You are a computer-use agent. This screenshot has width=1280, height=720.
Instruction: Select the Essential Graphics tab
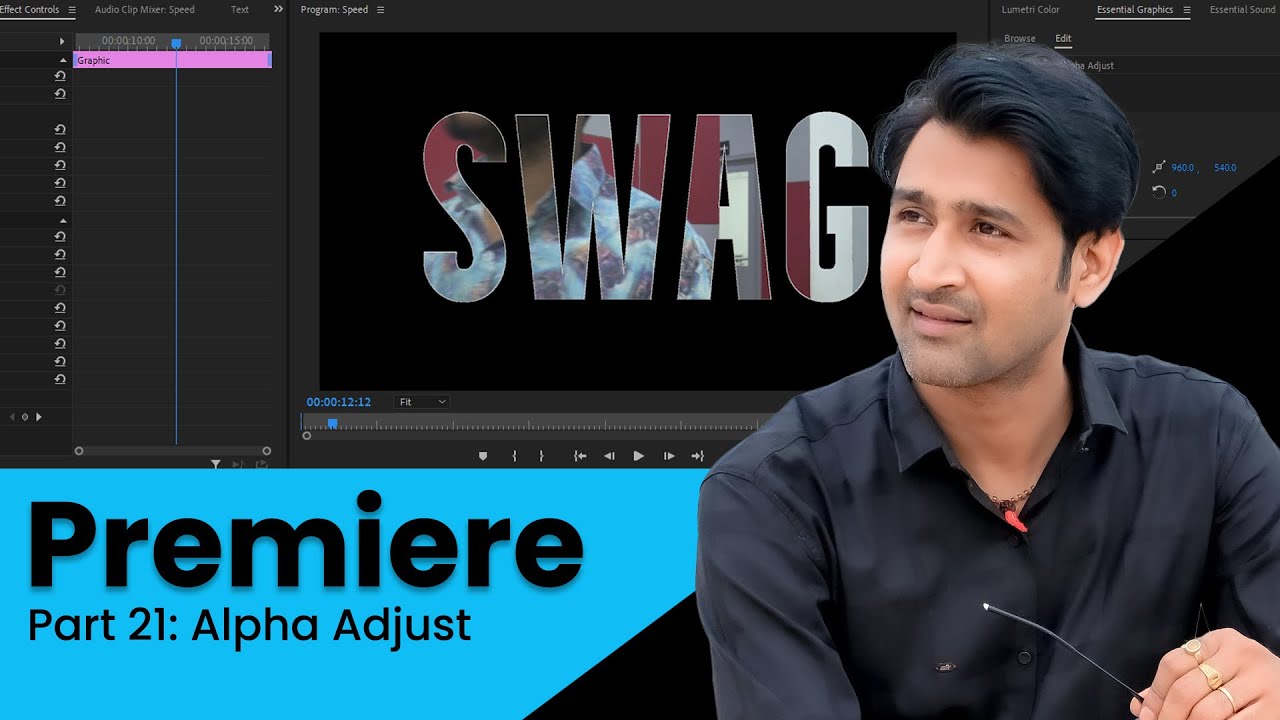pos(1135,10)
